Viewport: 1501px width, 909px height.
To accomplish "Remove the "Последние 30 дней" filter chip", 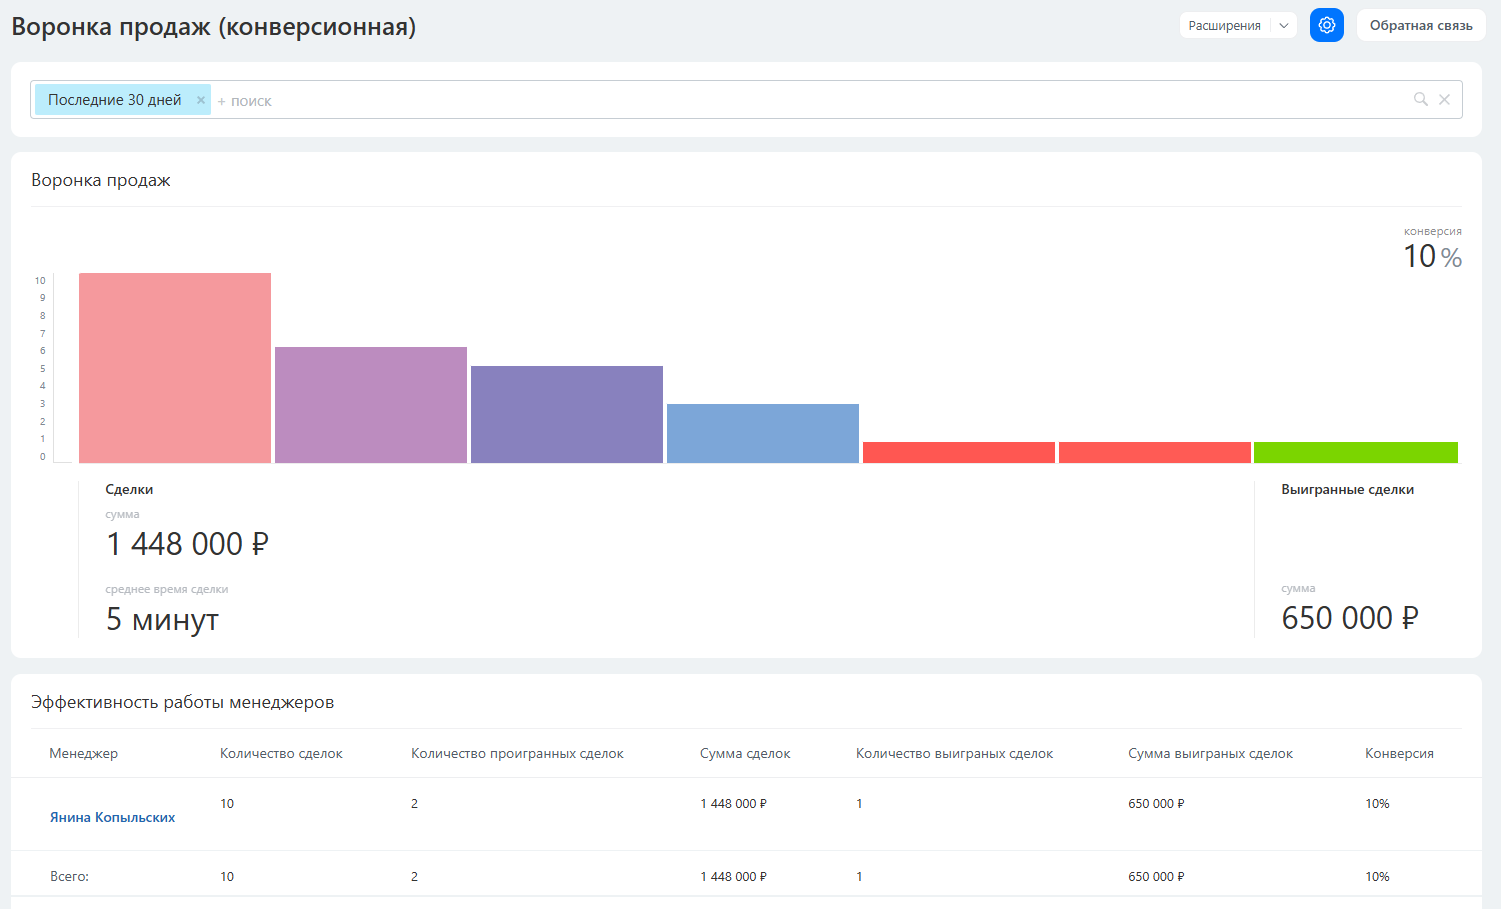I will 201,100.
